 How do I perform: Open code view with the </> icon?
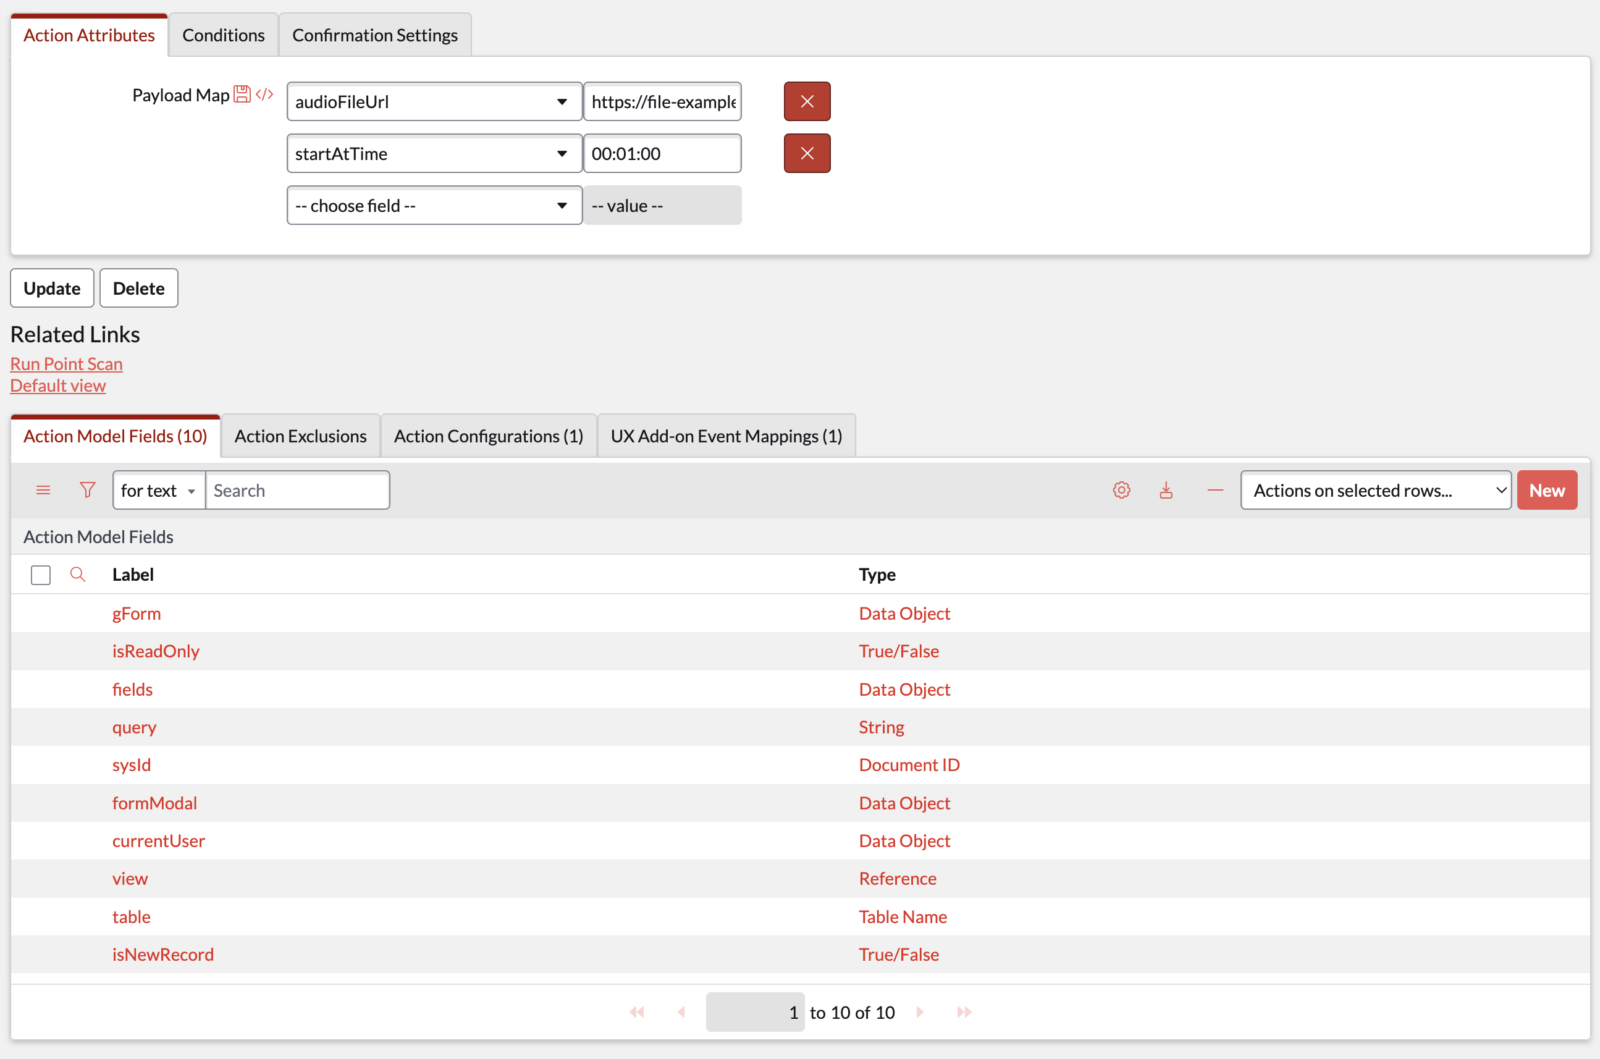[x=264, y=94]
